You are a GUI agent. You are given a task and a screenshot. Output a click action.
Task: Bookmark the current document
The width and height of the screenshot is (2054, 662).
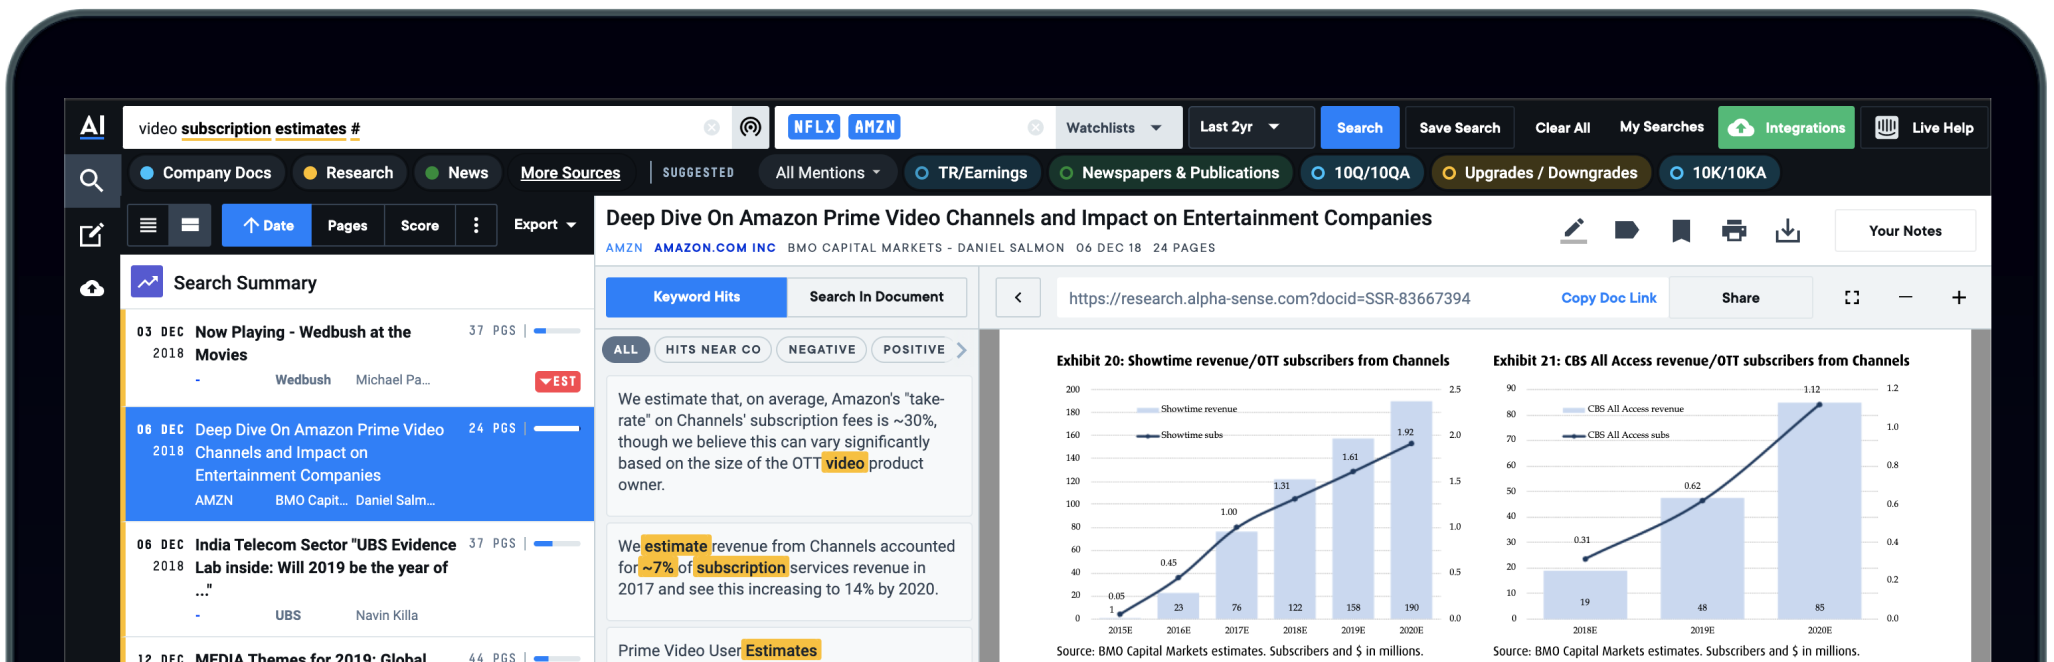click(1681, 231)
